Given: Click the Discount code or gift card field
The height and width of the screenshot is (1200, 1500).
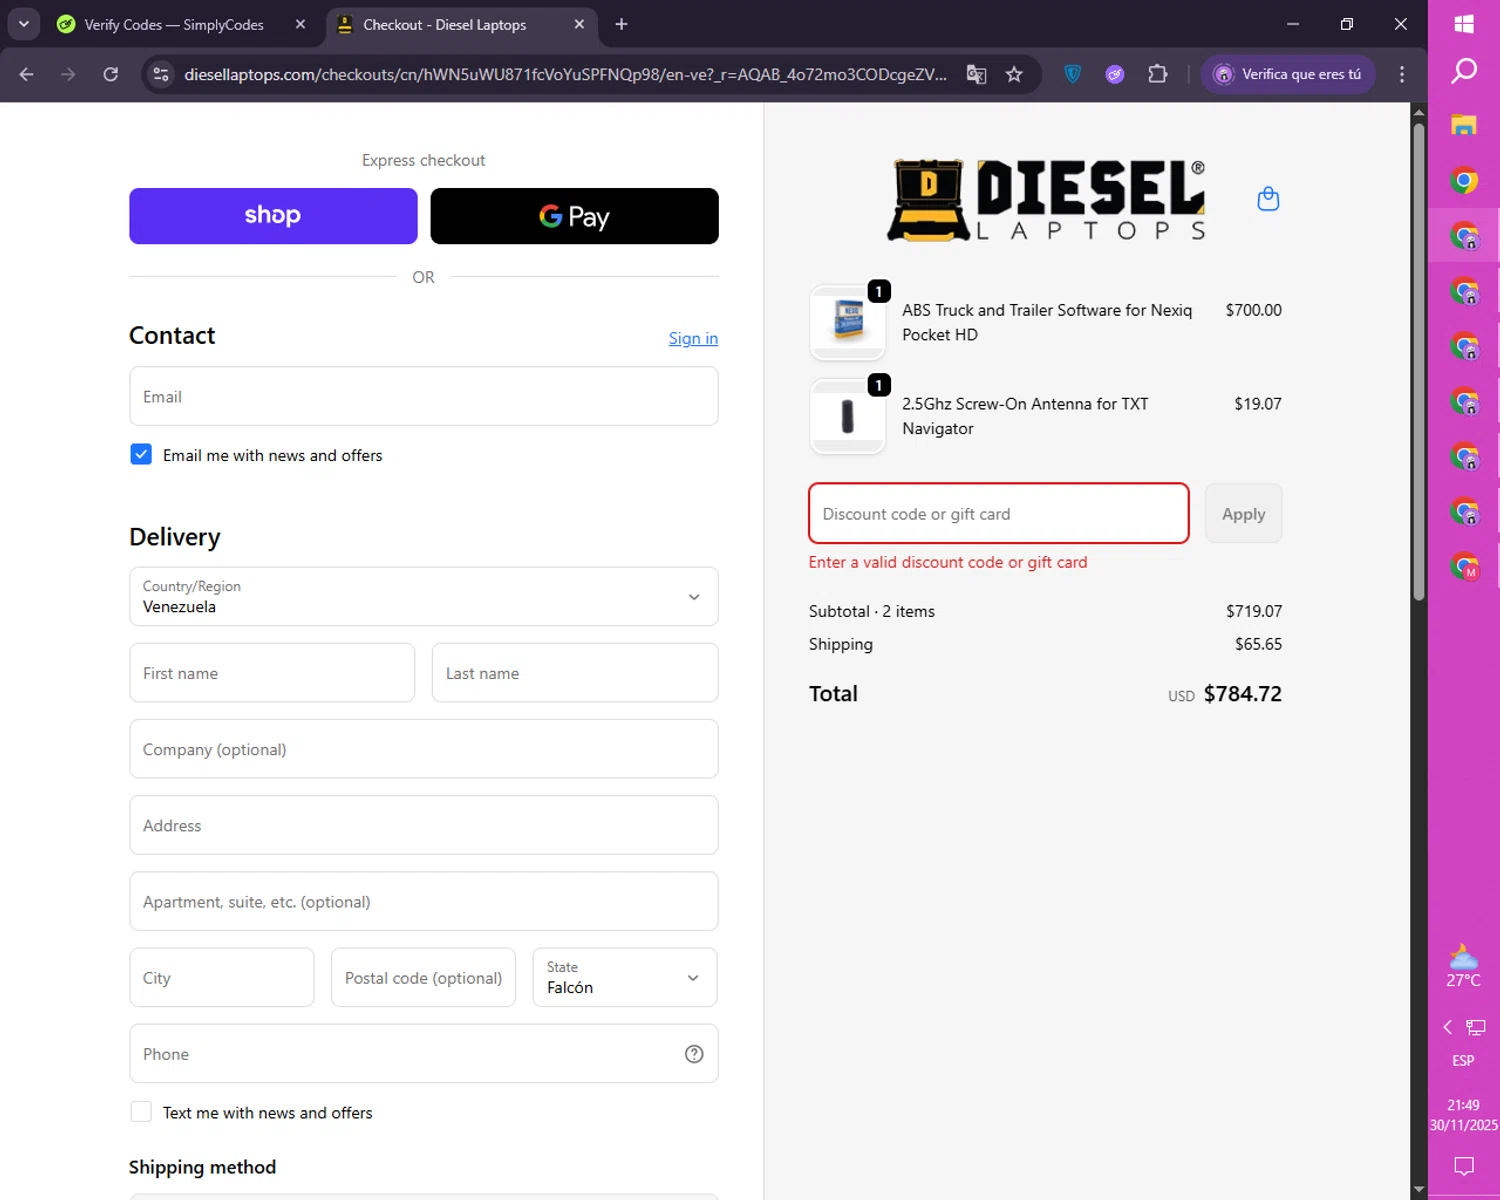Looking at the screenshot, I should tap(999, 513).
